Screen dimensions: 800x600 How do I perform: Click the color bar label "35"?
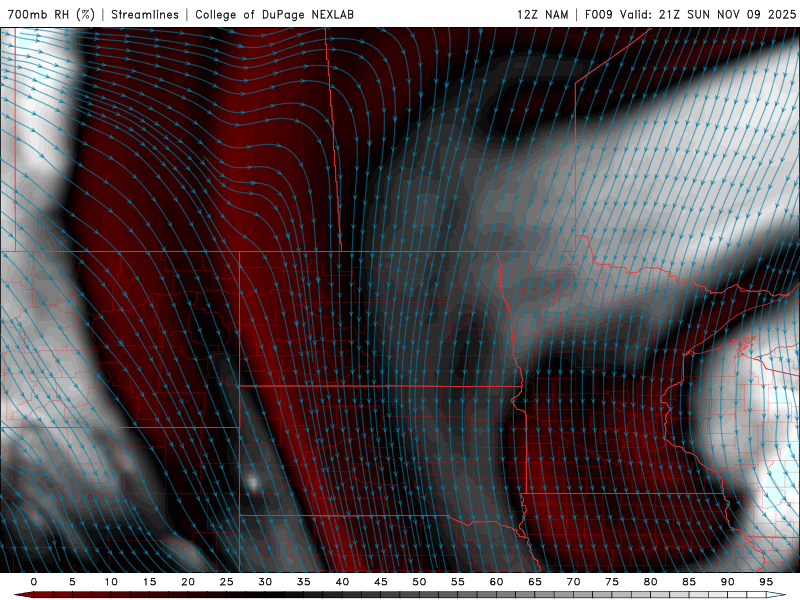click(304, 582)
